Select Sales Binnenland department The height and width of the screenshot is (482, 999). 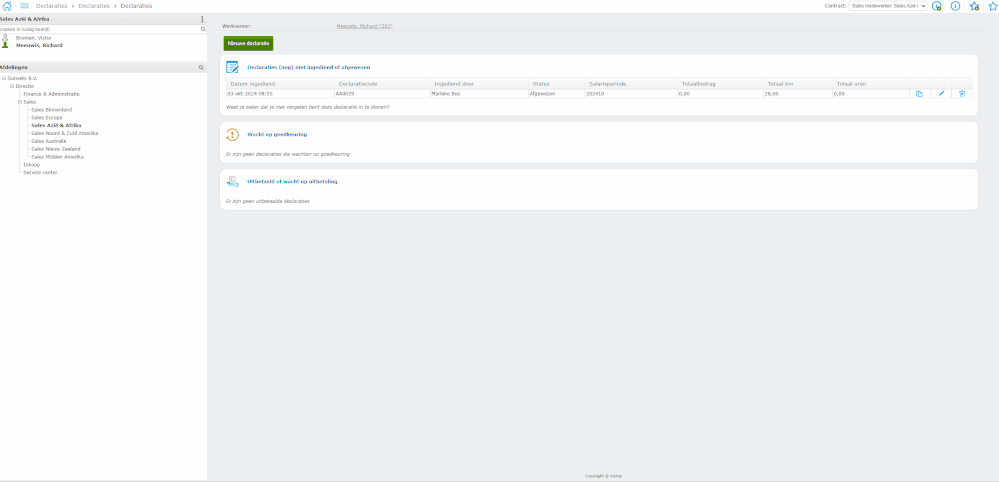52,110
